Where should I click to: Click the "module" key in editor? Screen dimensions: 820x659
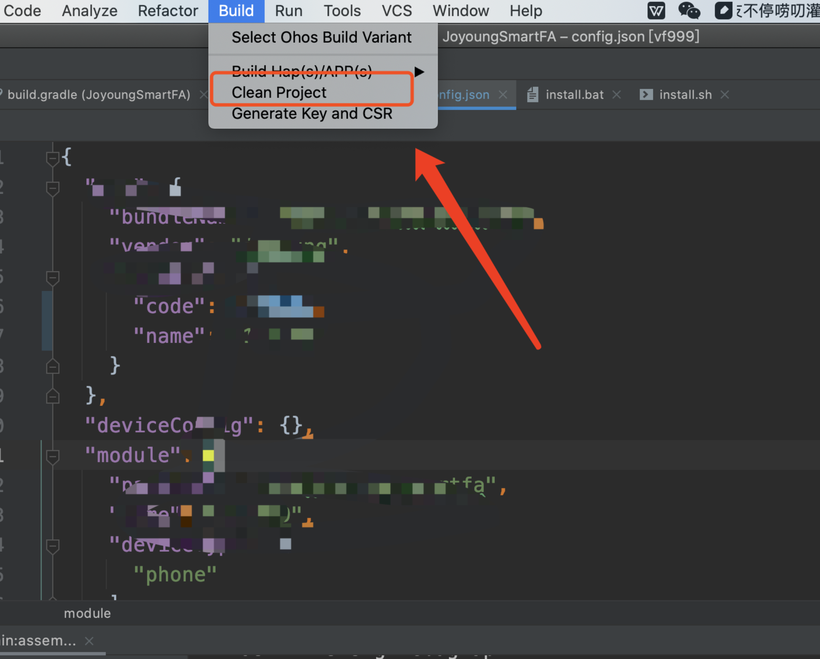pos(133,456)
